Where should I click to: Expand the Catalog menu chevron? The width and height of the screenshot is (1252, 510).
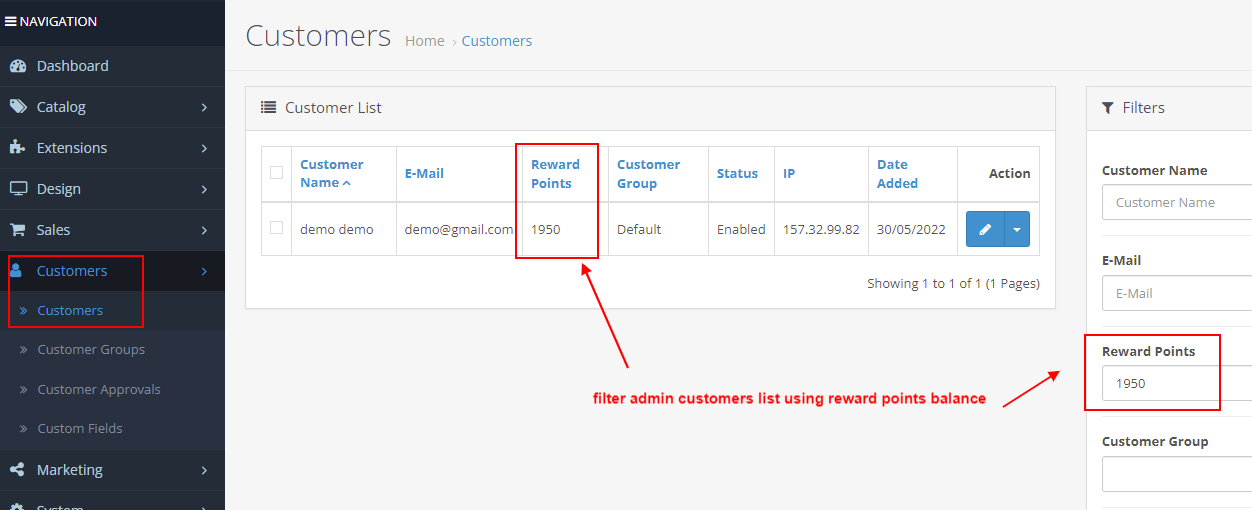[204, 107]
